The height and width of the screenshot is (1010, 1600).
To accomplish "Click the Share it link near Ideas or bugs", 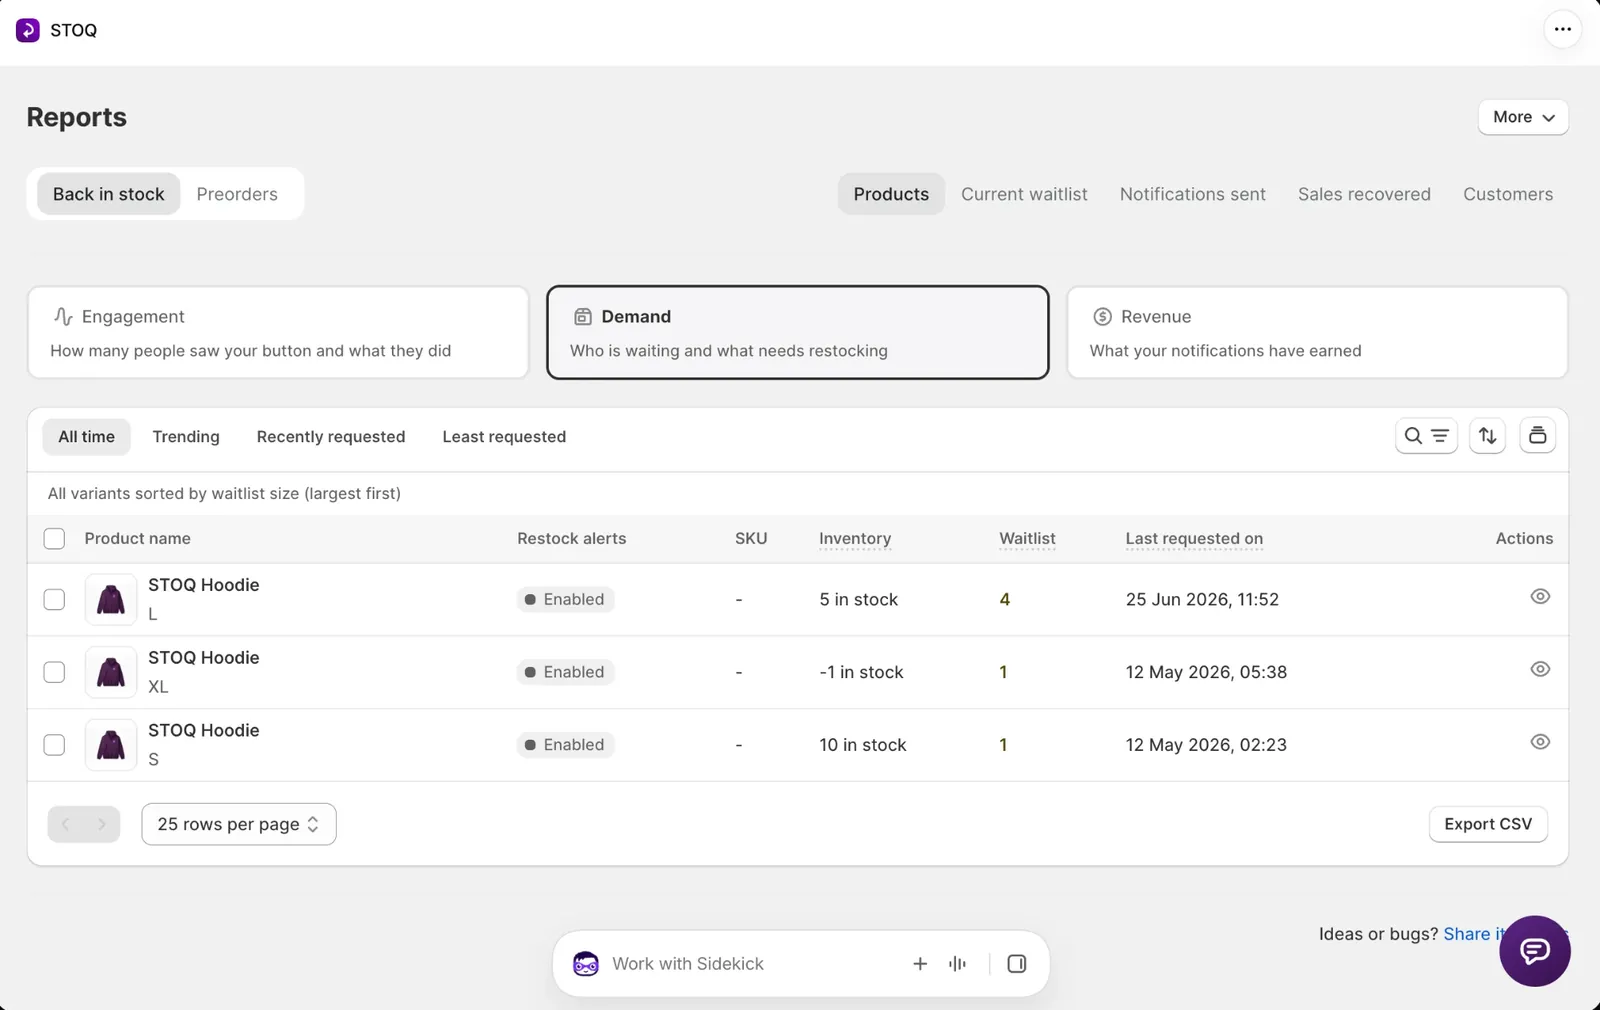I will click(1475, 934).
